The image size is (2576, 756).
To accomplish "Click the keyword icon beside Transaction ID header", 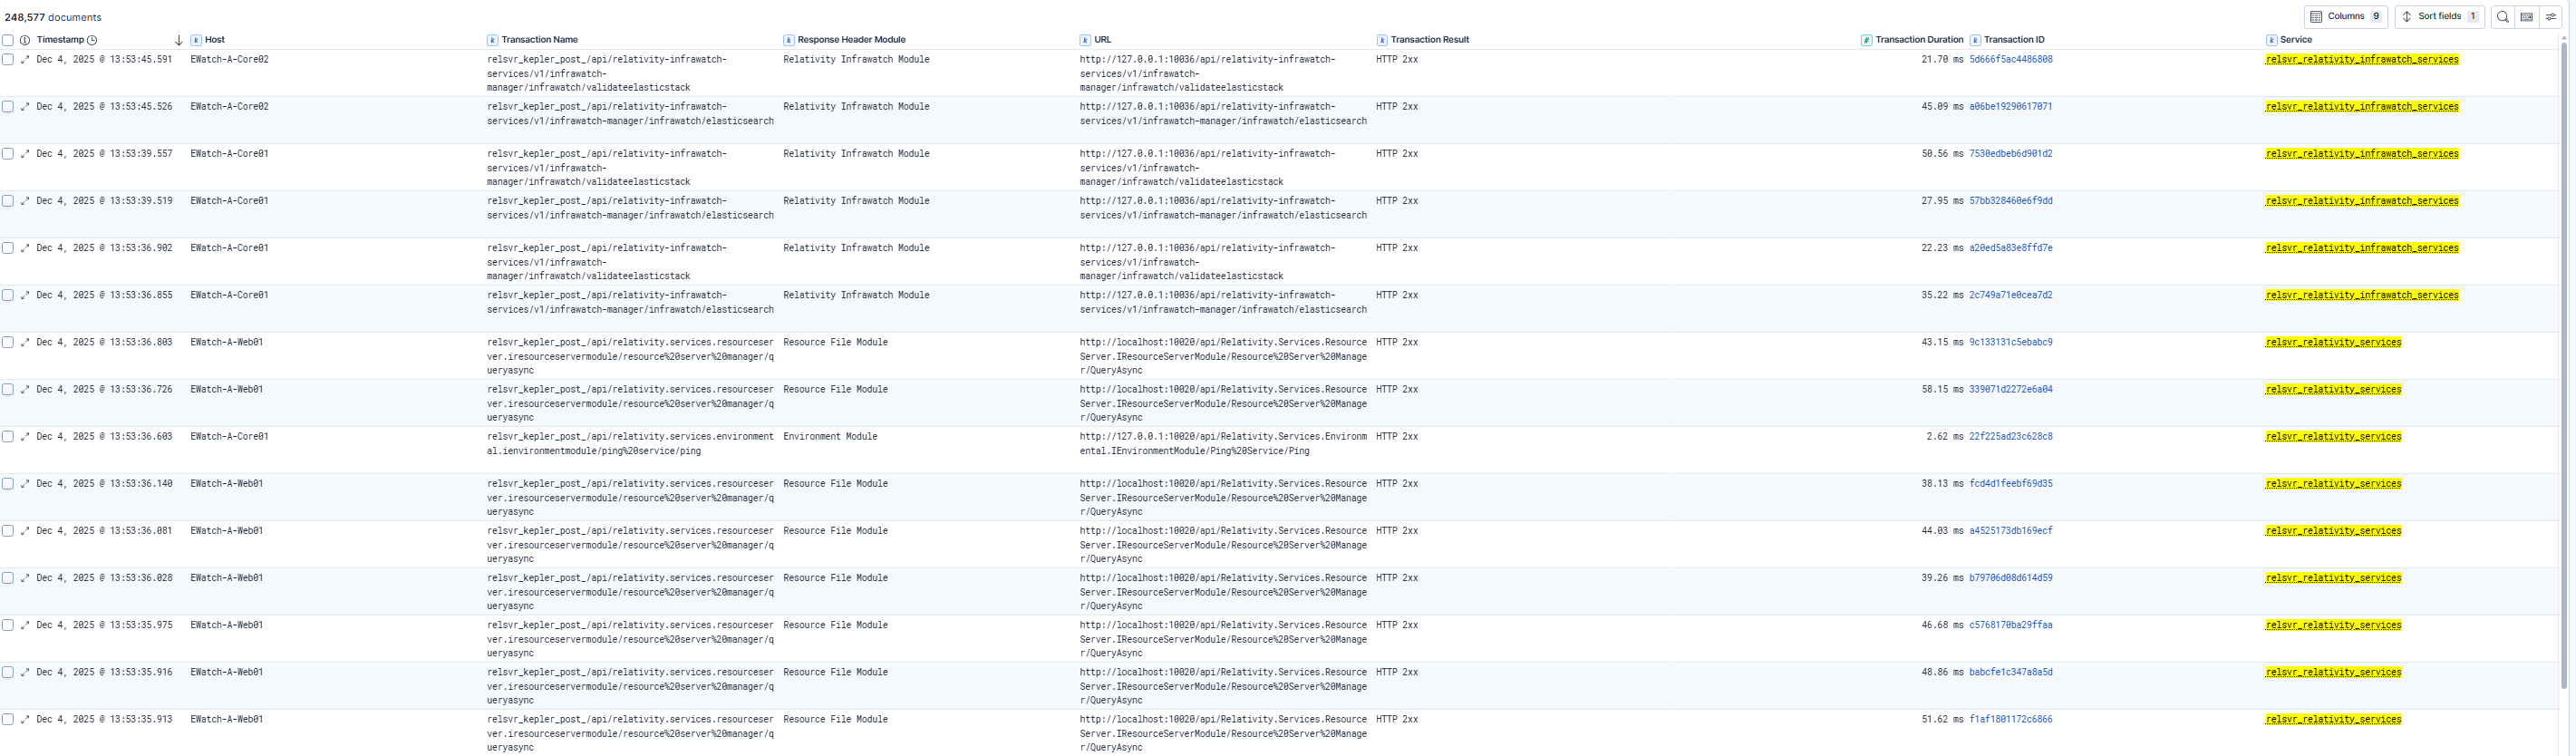I will 1976,40.
